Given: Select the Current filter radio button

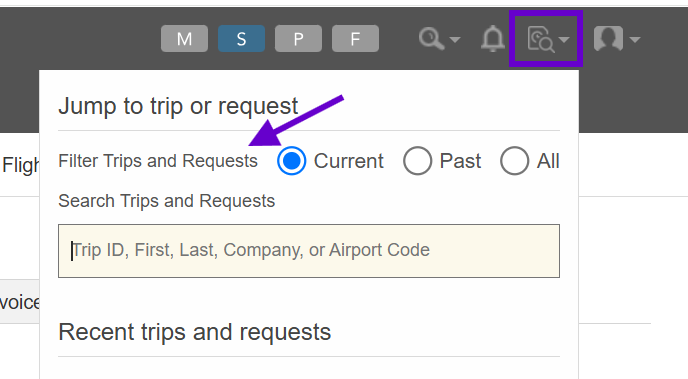Looking at the screenshot, I should click(x=291, y=161).
